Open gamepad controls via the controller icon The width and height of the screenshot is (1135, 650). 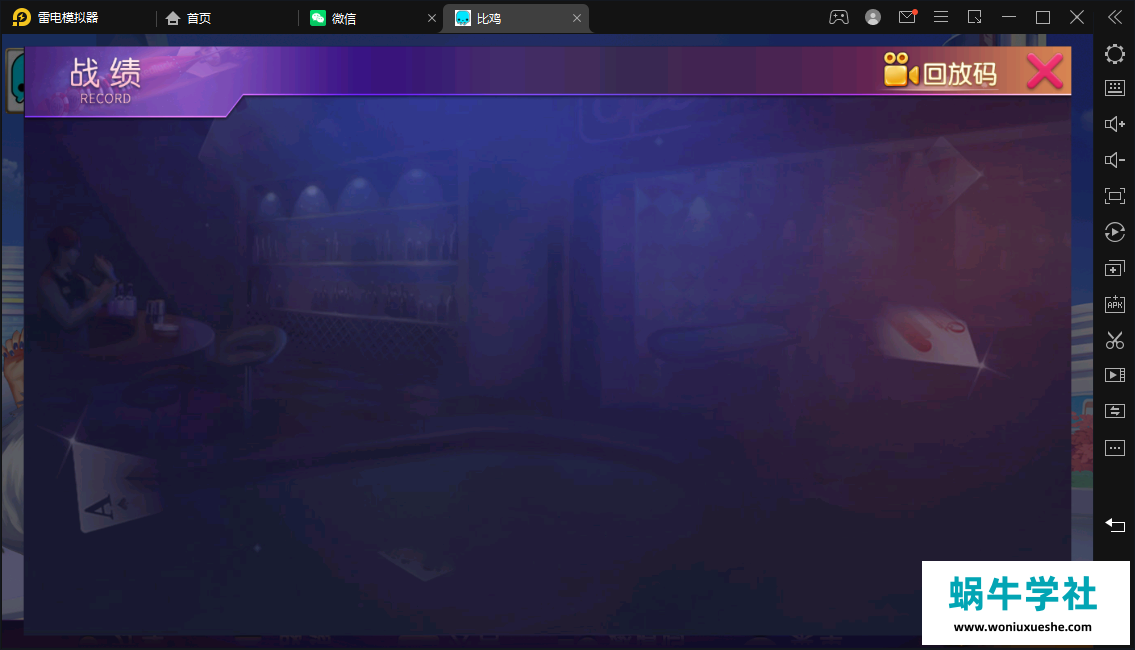pos(838,16)
